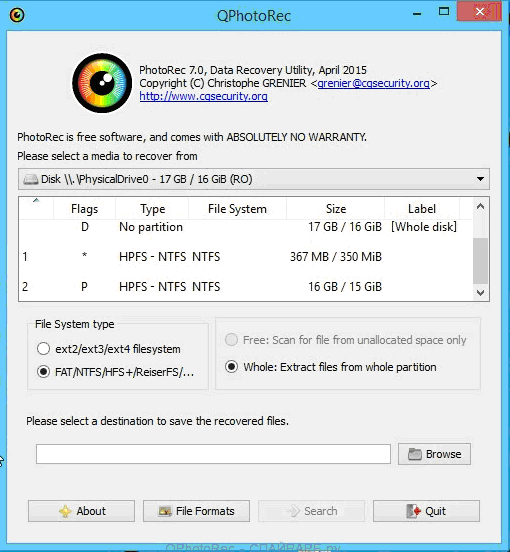Click the star icon on About button

65,511
